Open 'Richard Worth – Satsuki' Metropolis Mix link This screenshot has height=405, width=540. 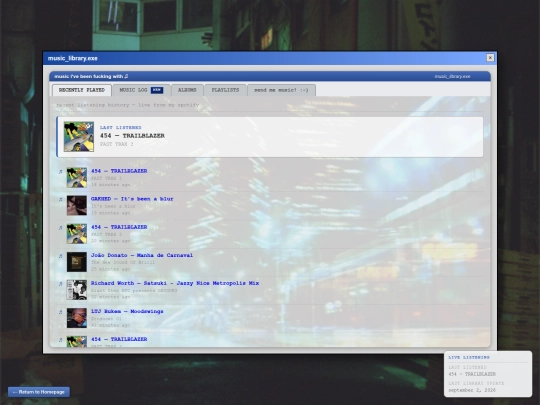tap(175, 283)
